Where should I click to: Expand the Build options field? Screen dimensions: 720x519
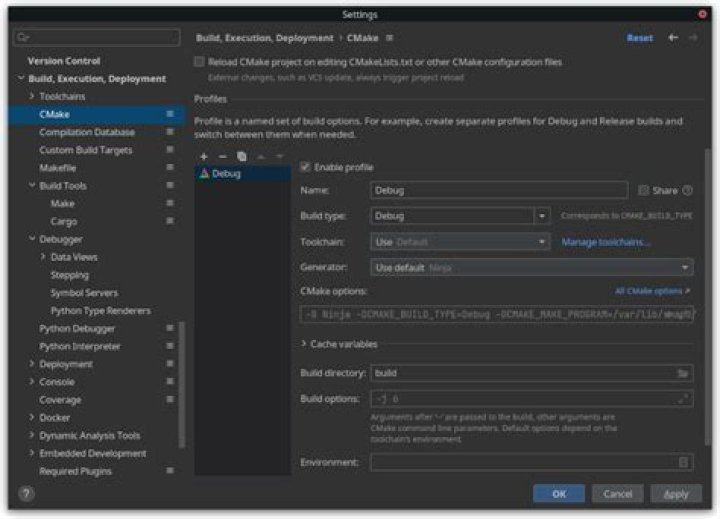pos(683,399)
